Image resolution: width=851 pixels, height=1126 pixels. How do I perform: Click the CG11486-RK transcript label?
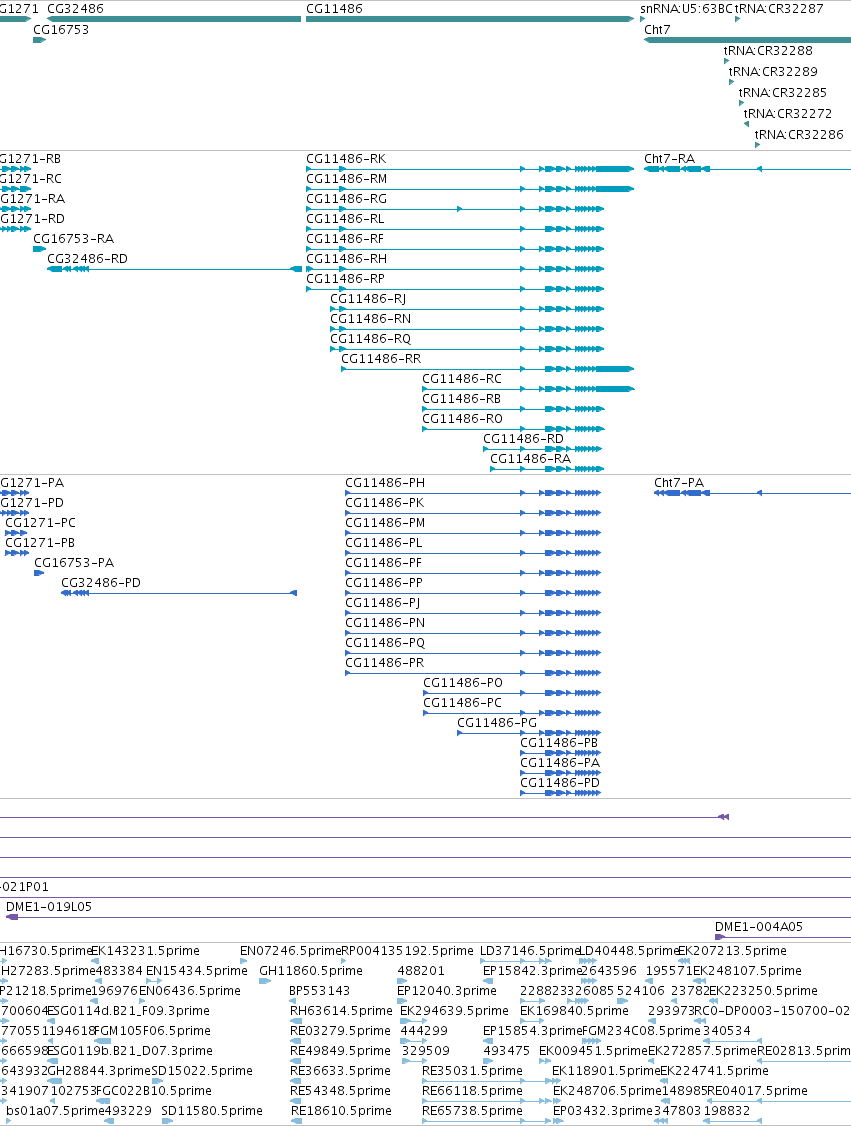point(346,159)
